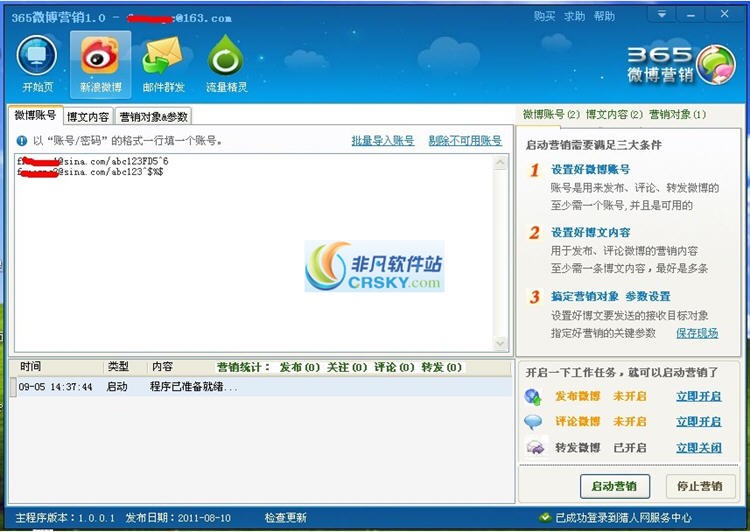The width and height of the screenshot is (750, 532).
Task: Click the 发布 (0) statistic
Action: point(299,367)
